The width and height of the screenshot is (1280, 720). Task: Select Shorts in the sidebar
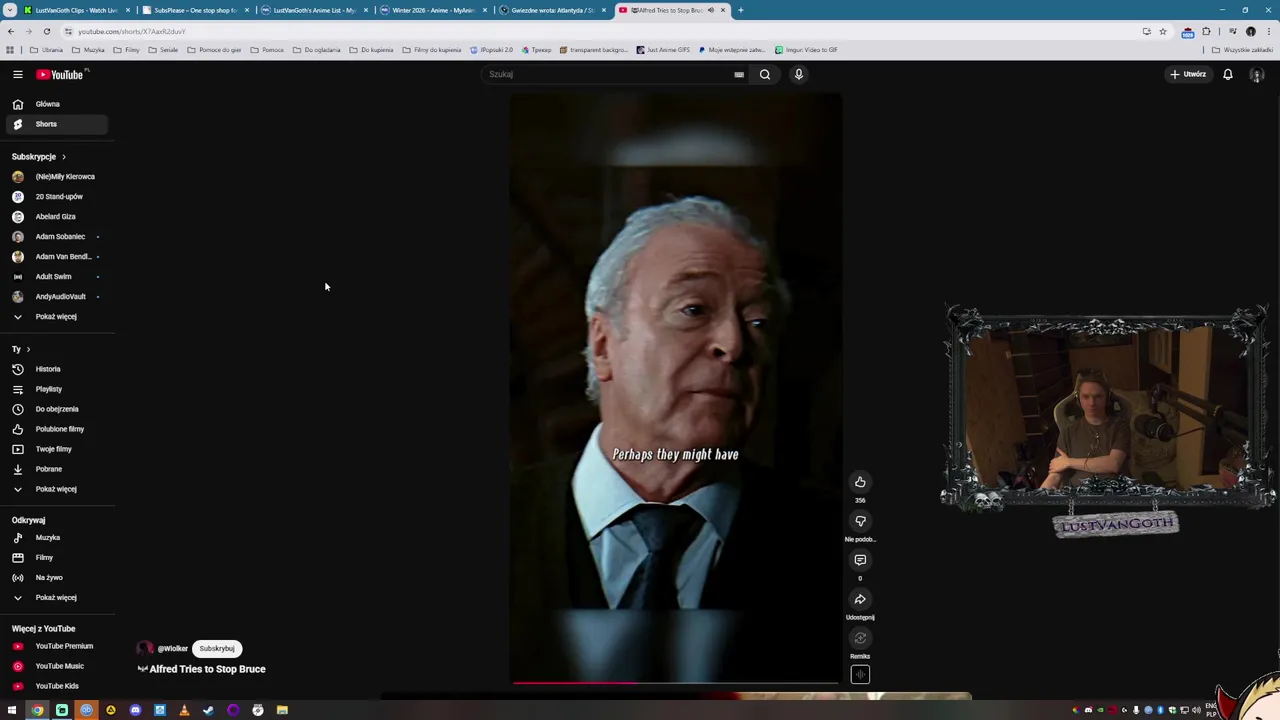[56, 124]
